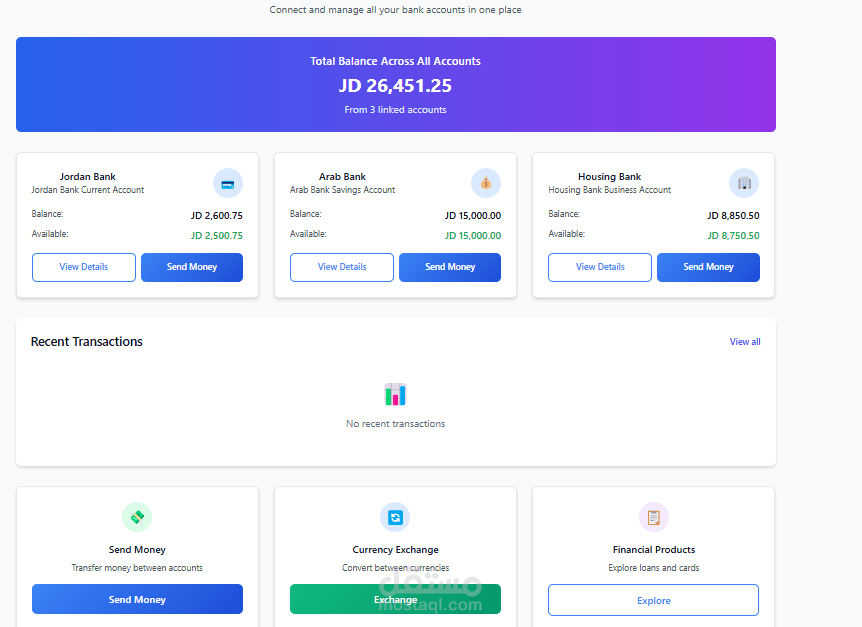Click the Arab Bank money bag icon
The image size is (862, 627).
[x=485, y=184]
